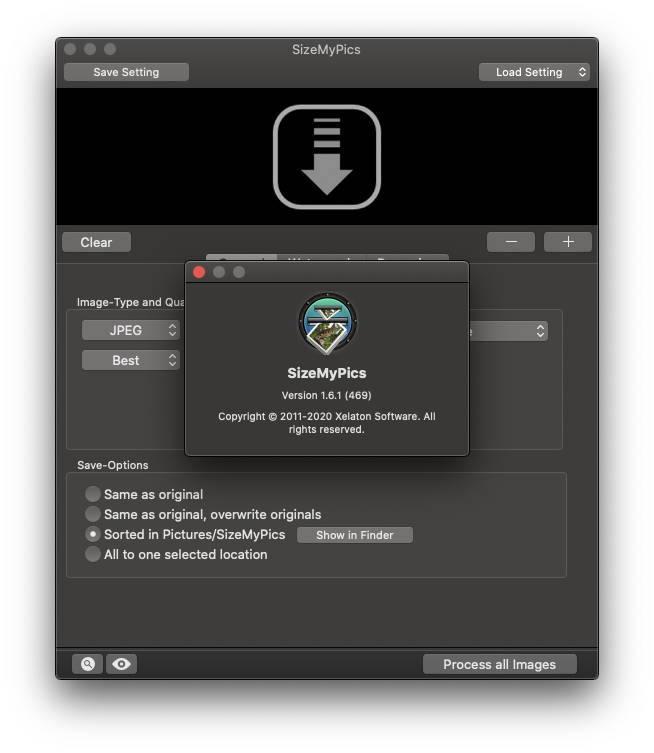Open the Best quality dropdown

coord(131,360)
